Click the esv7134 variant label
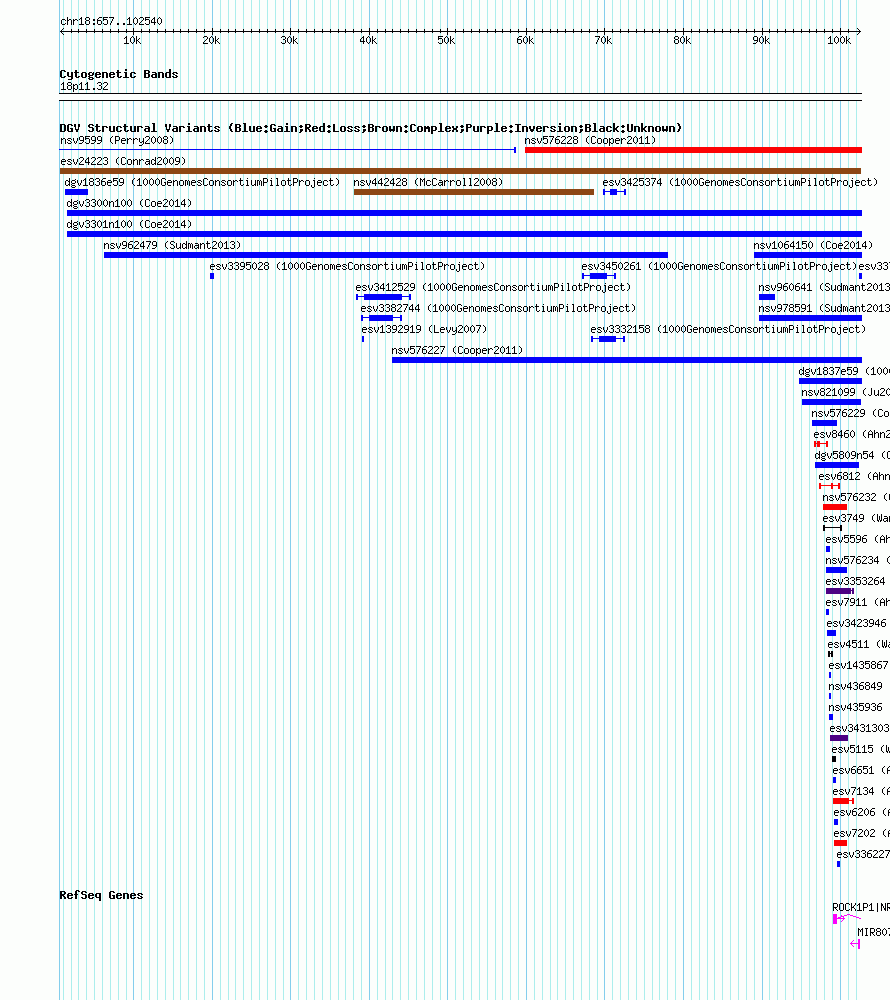The height and width of the screenshot is (1000, 890). click(861, 793)
